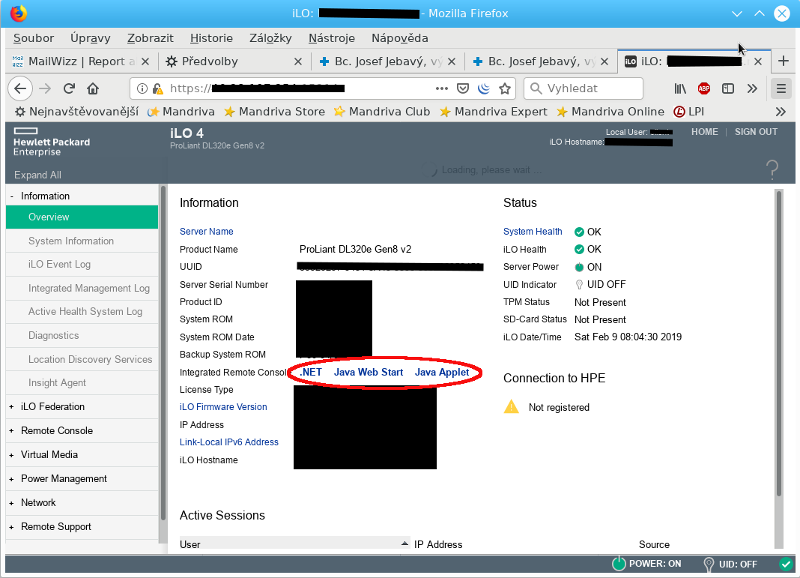Expand the Remote Support section

[x=12, y=526]
